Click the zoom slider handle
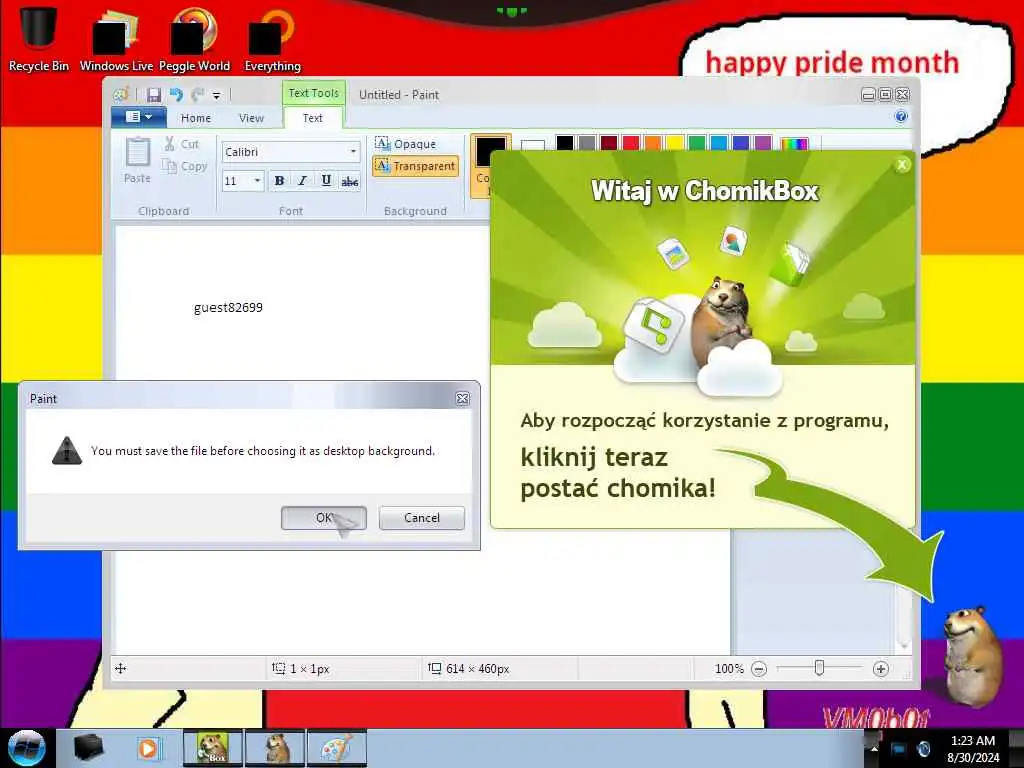Image resolution: width=1024 pixels, height=768 pixels. coord(819,668)
